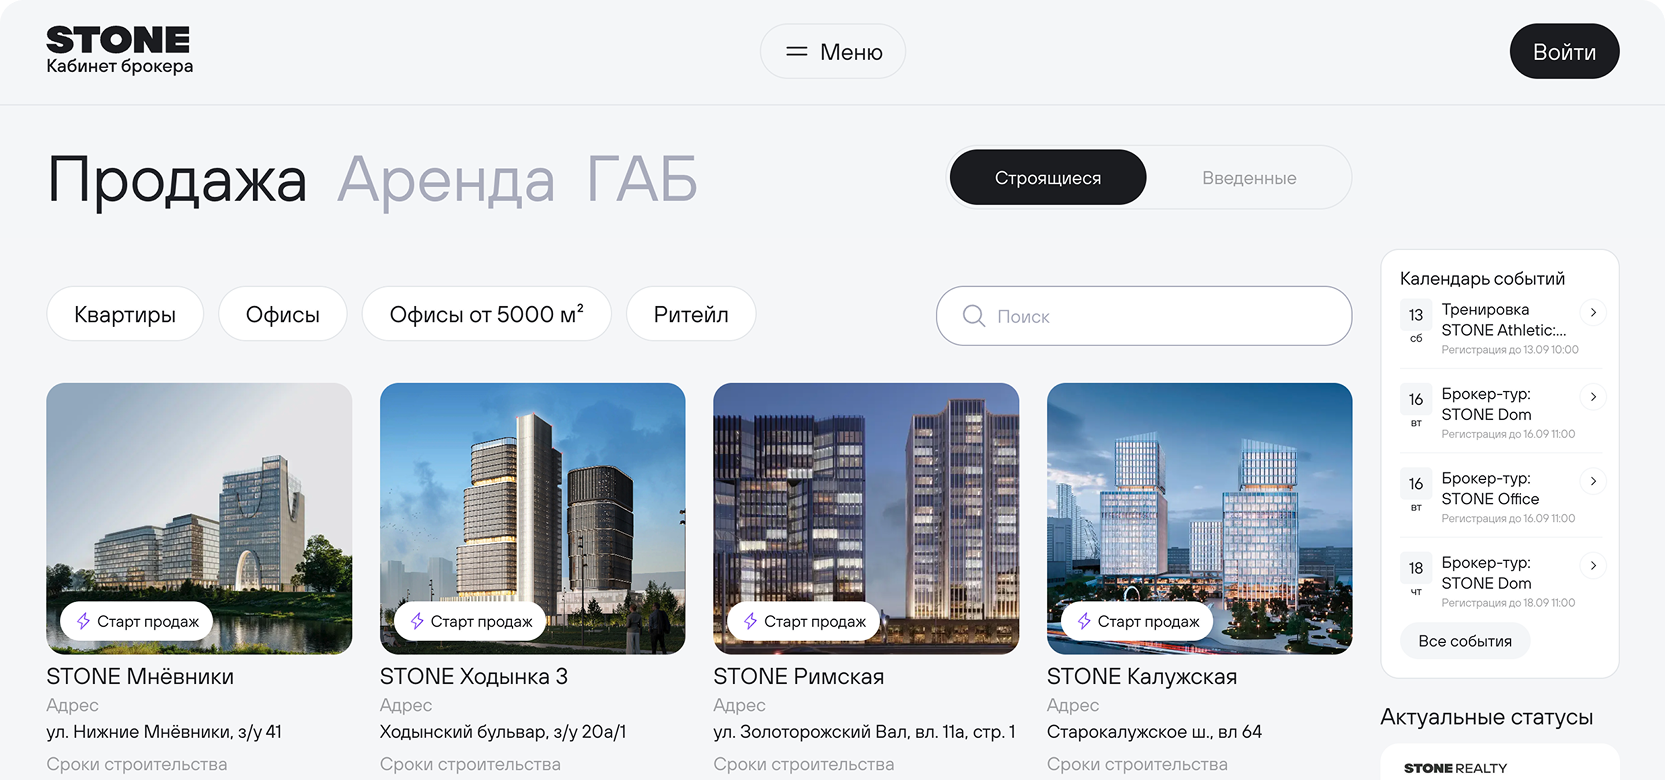Filter by Офисы от 5000 м²
Image resolution: width=1665 pixels, height=780 pixels.
click(x=487, y=314)
